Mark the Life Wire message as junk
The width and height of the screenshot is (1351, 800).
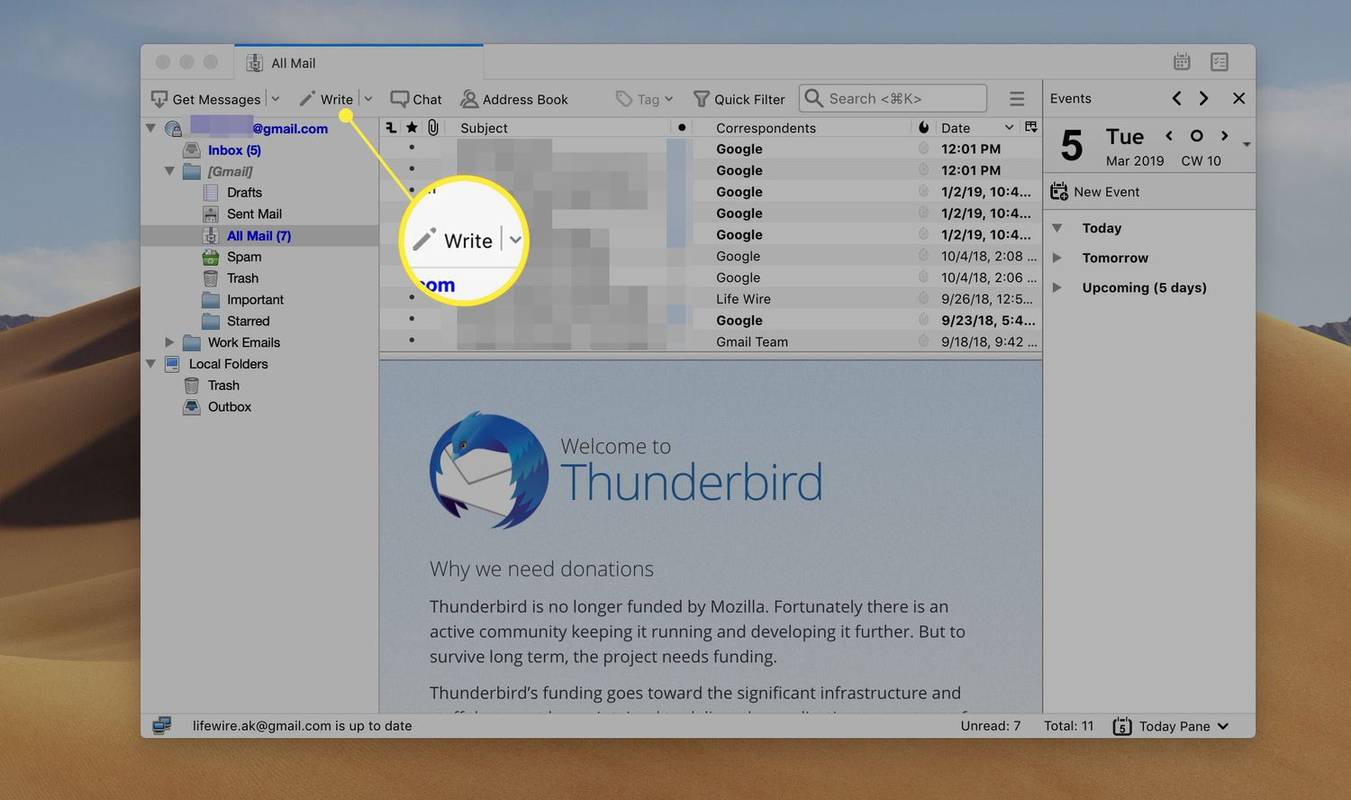pos(923,299)
